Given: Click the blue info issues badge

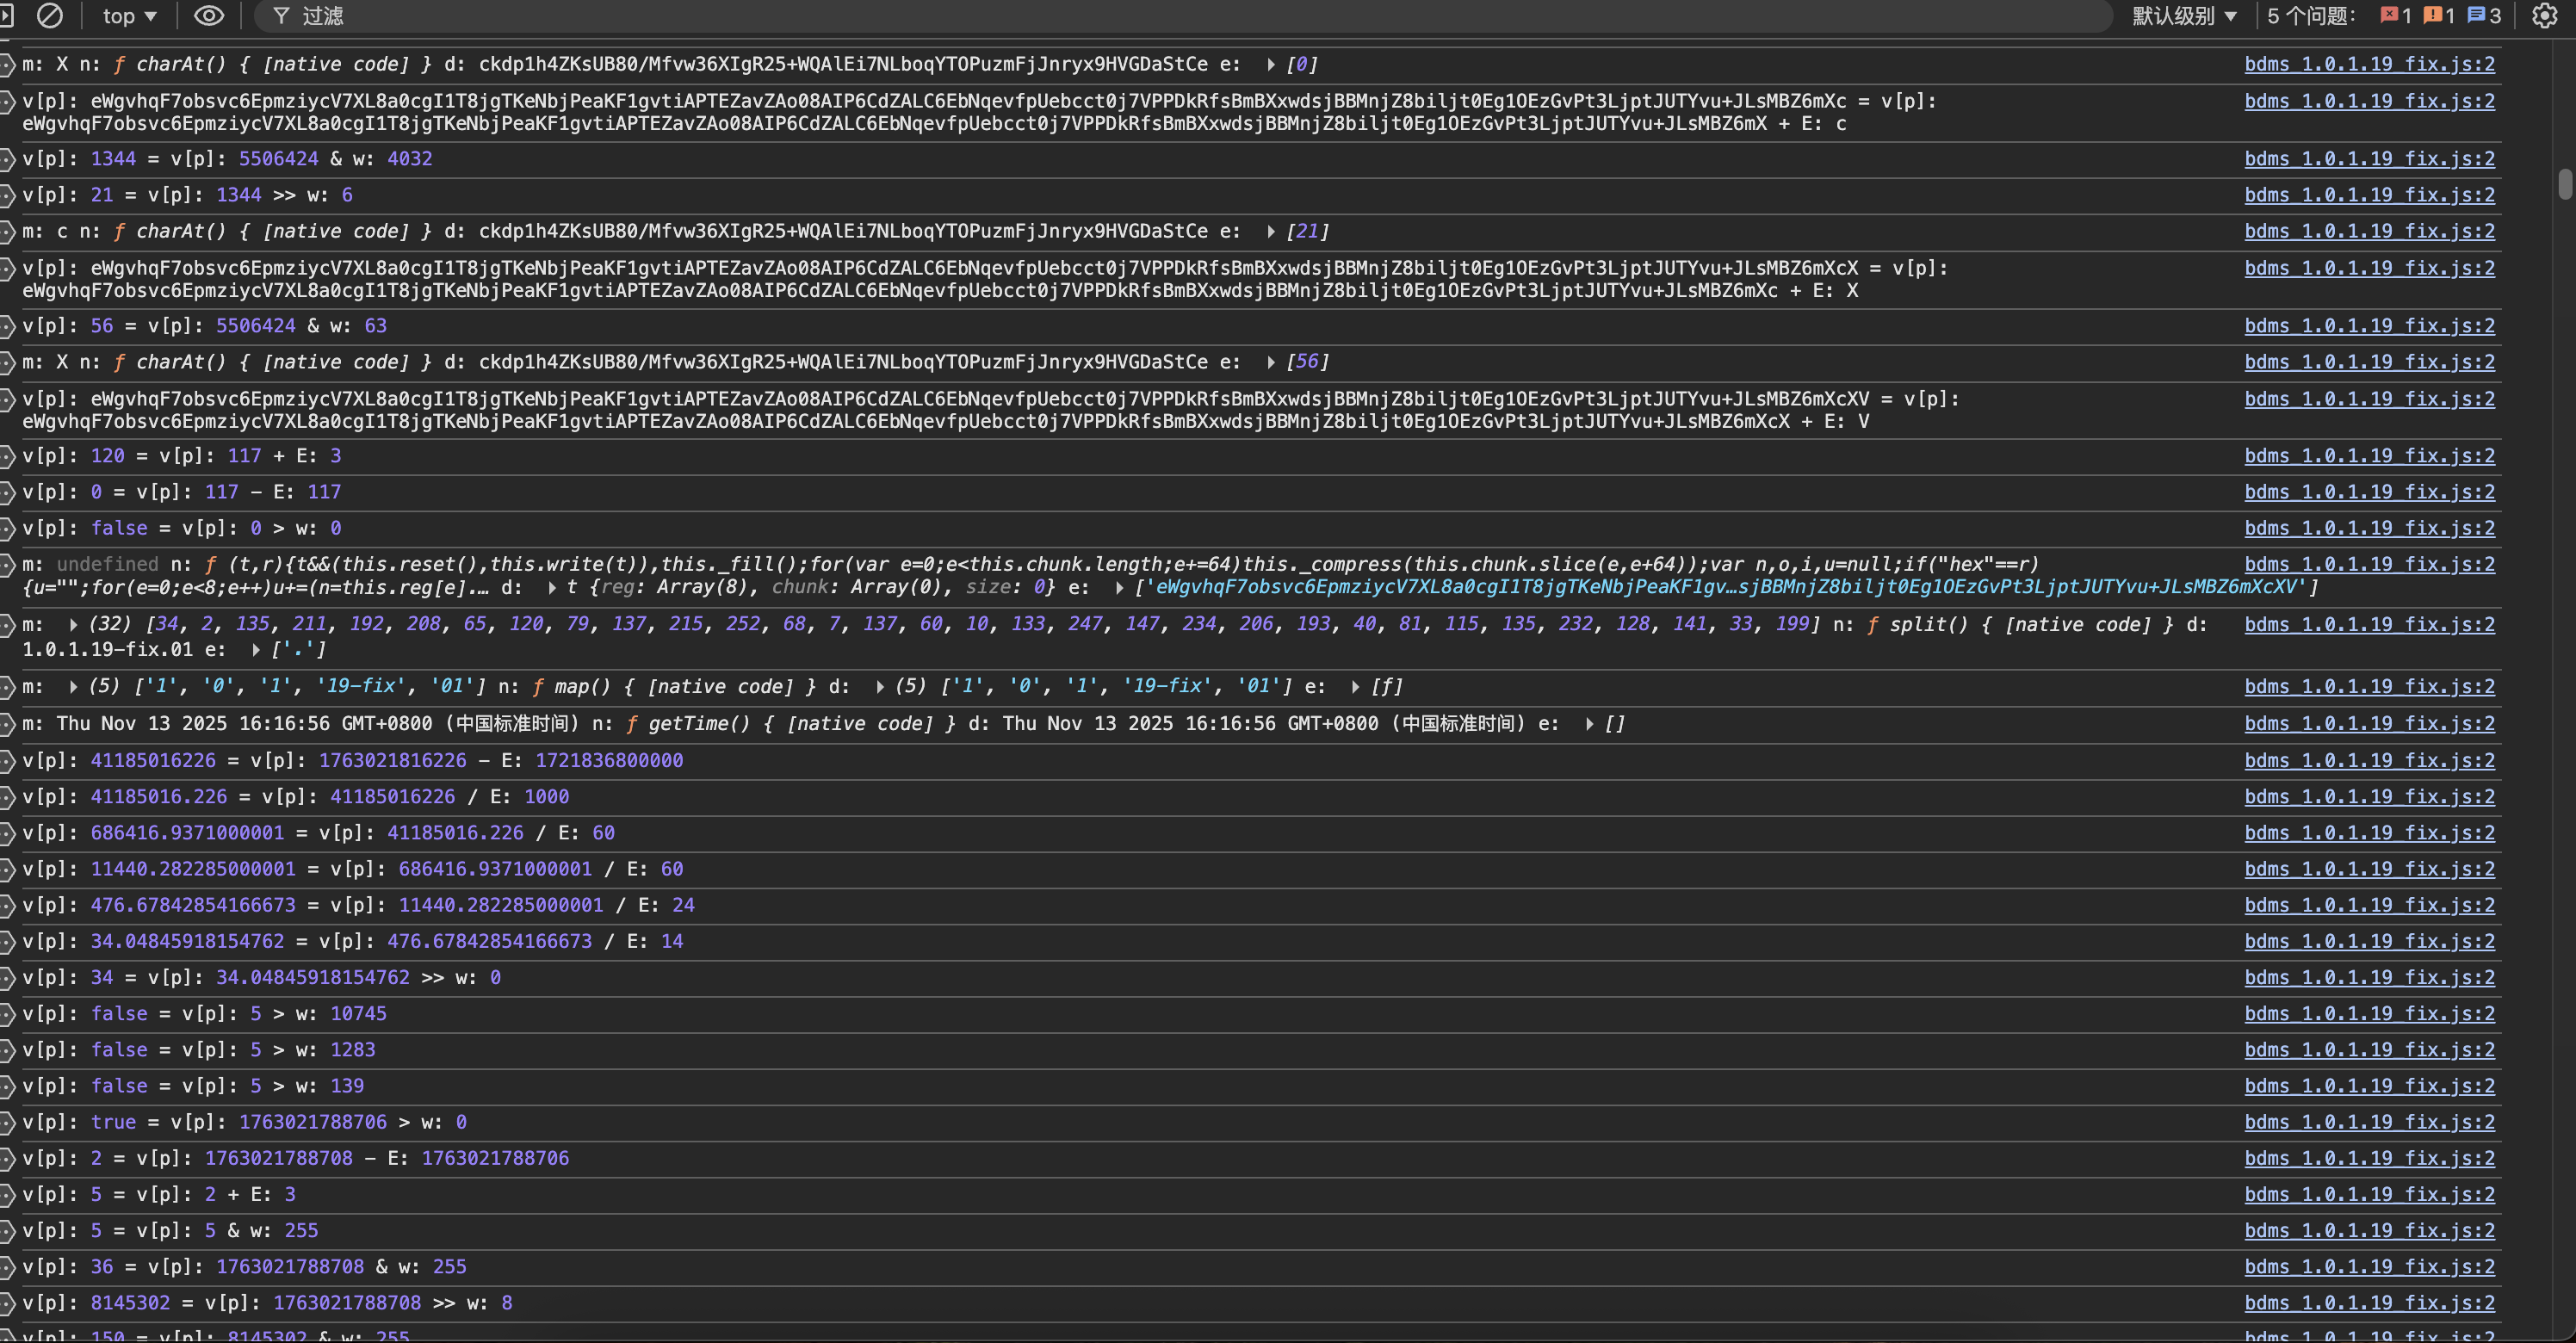Looking at the screenshot, I should point(2484,16).
